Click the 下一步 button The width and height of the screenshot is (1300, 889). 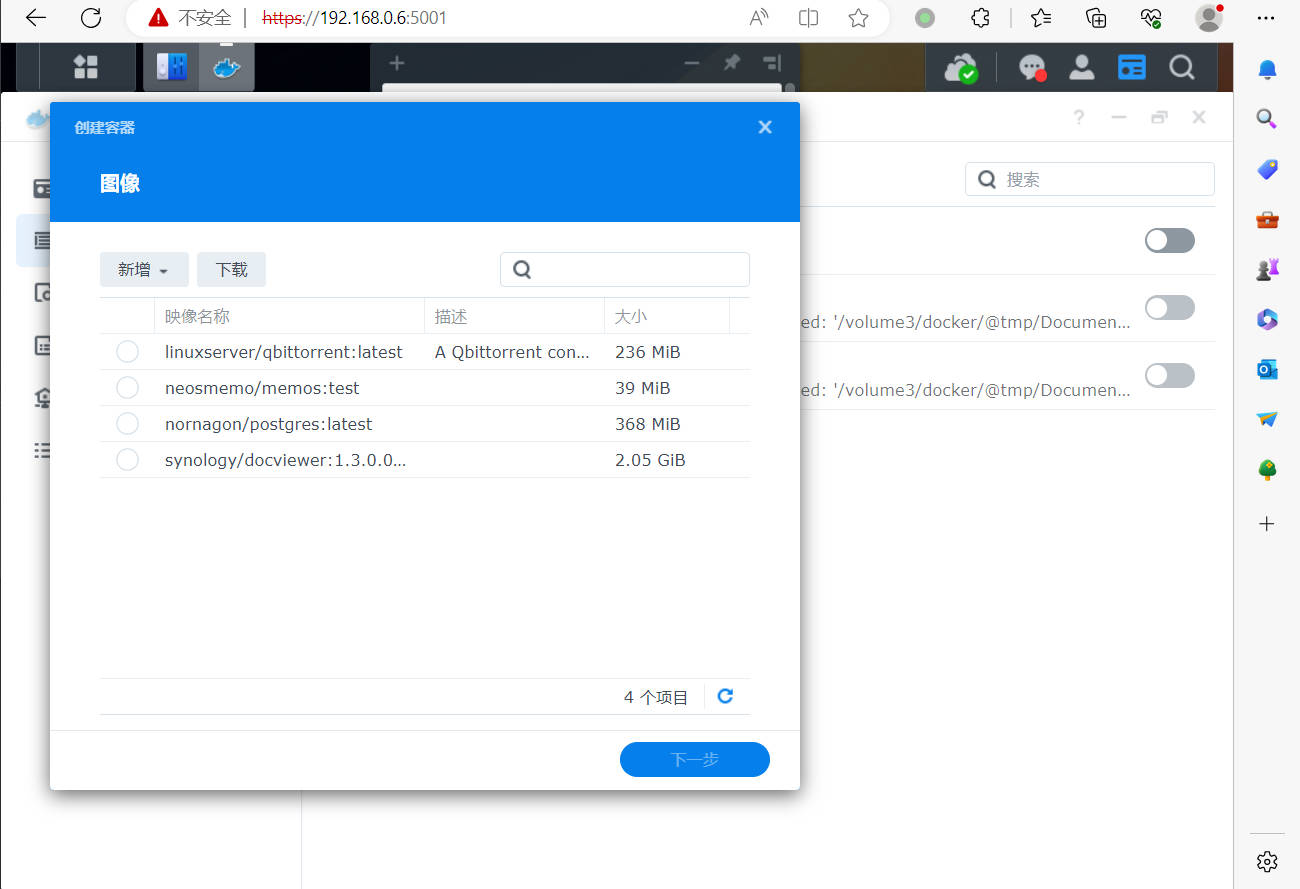pyautogui.click(x=695, y=759)
